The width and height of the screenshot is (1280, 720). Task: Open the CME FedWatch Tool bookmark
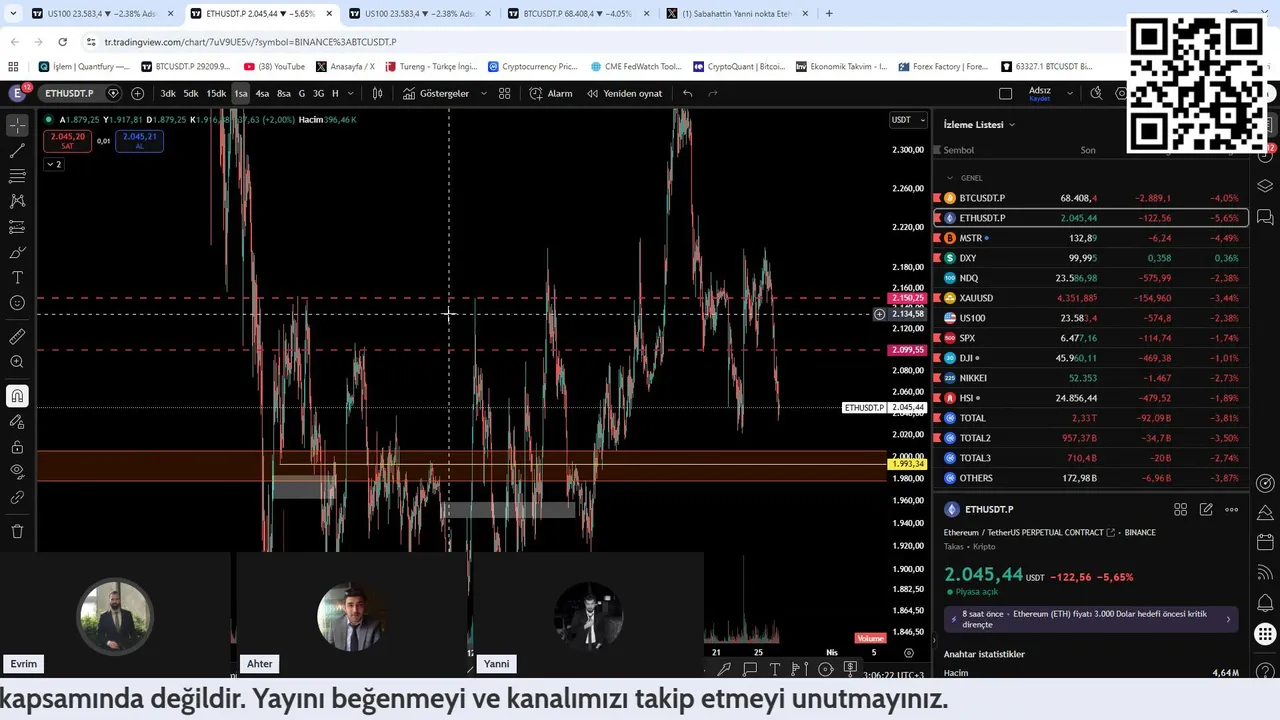[x=636, y=67]
